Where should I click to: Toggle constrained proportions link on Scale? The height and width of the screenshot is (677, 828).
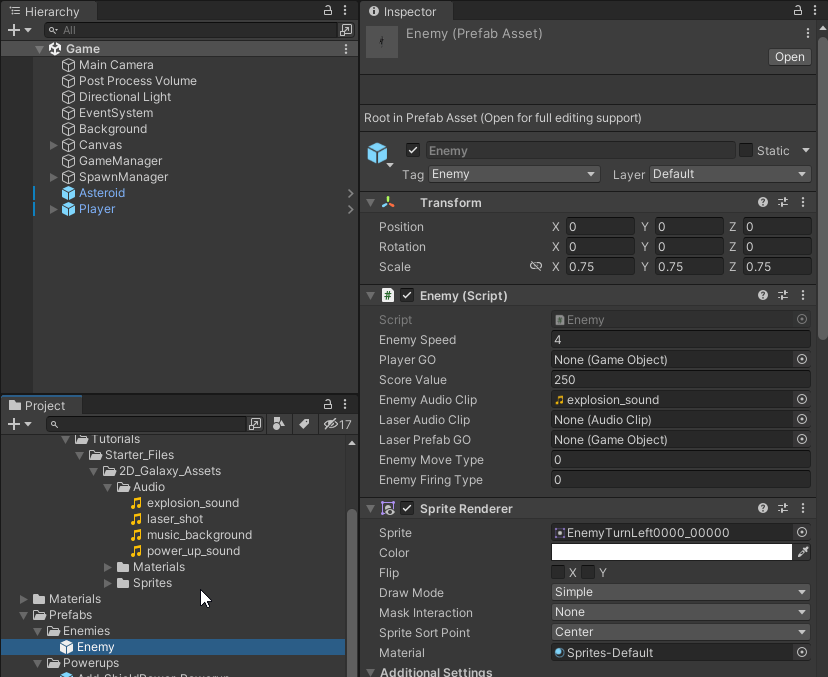pos(535,266)
